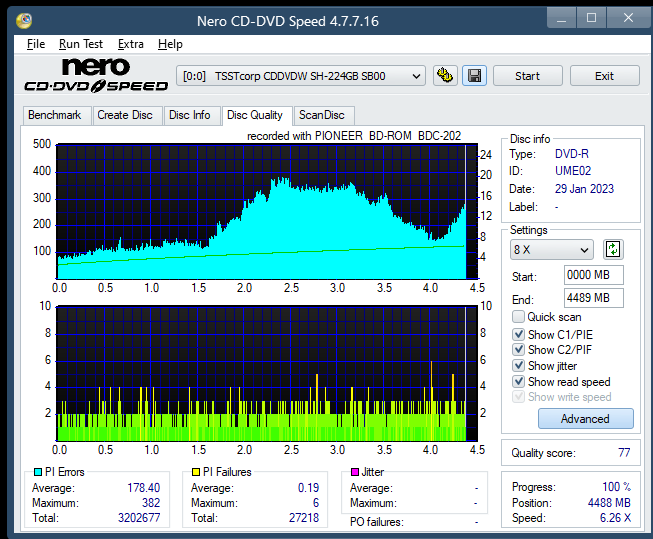Open the drive options tool icon

click(x=445, y=76)
